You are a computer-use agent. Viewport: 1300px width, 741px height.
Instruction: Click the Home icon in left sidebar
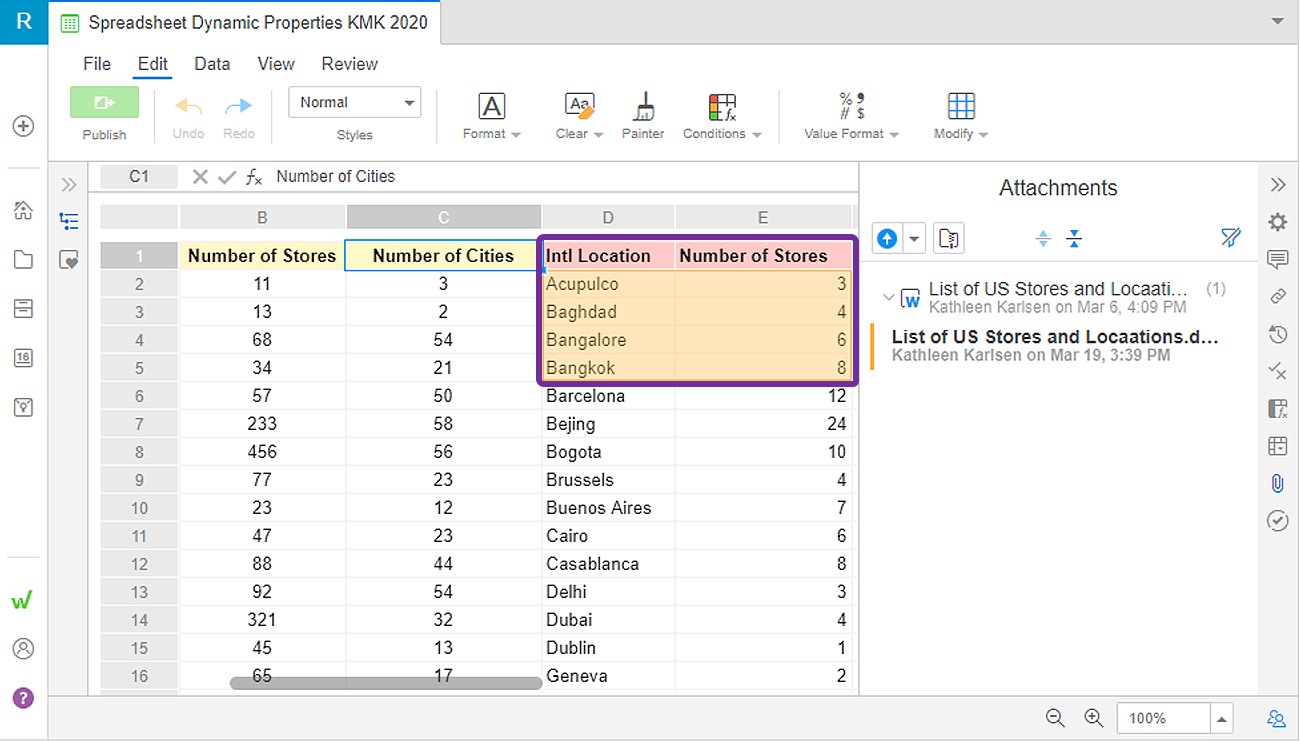[x=23, y=210]
